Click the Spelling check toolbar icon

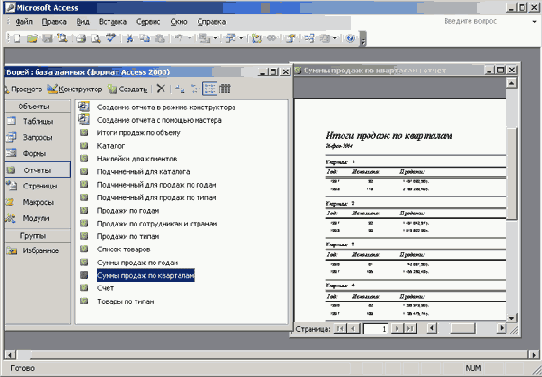(111, 38)
